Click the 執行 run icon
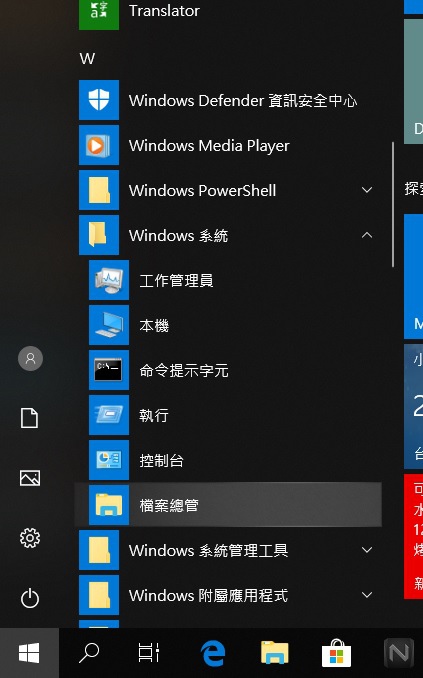The width and height of the screenshot is (423, 678). (x=109, y=415)
